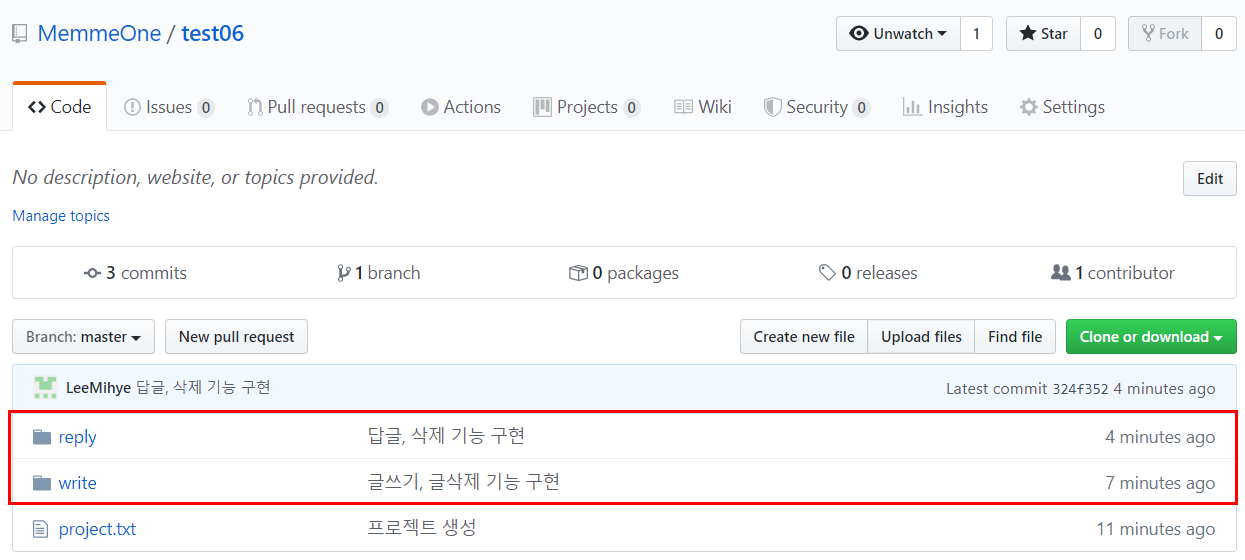Open the Projects tab

pos(587,107)
